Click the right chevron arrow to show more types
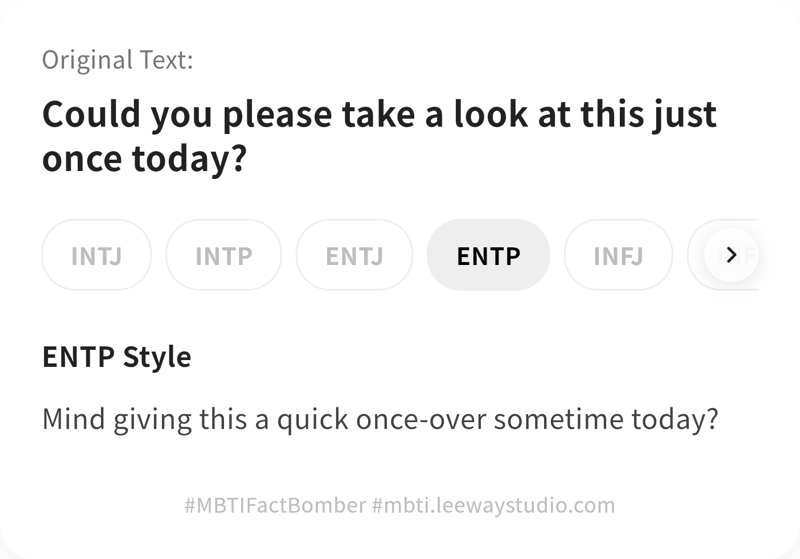The image size is (800, 559). click(x=731, y=255)
